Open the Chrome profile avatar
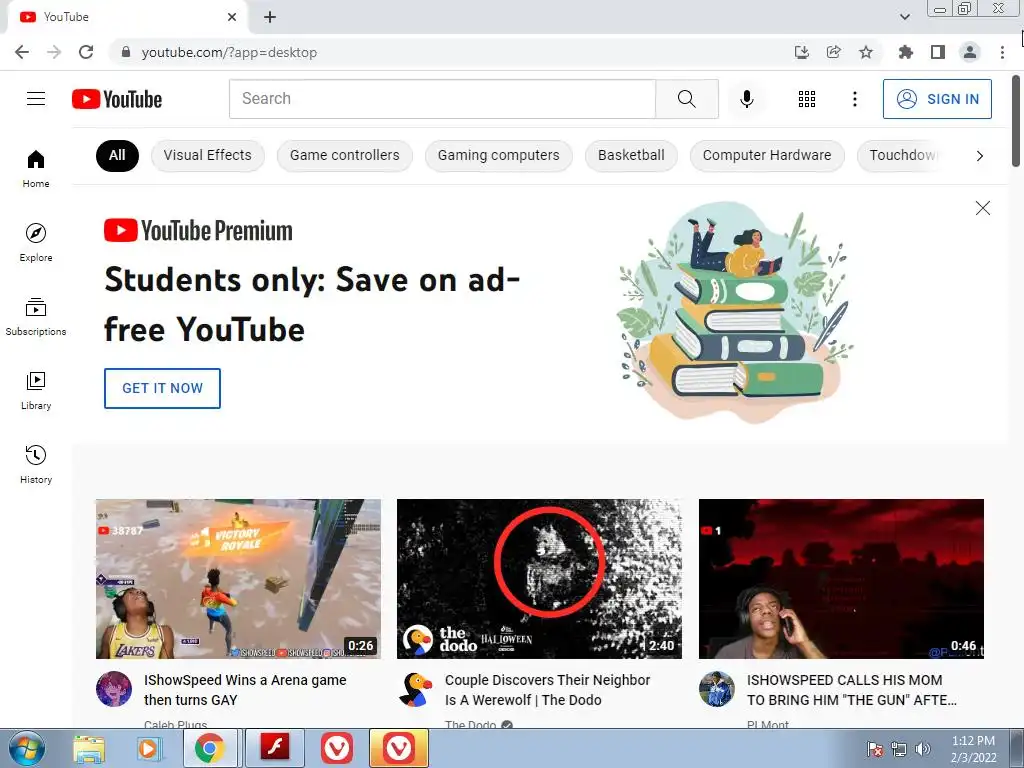 coord(970,52)
